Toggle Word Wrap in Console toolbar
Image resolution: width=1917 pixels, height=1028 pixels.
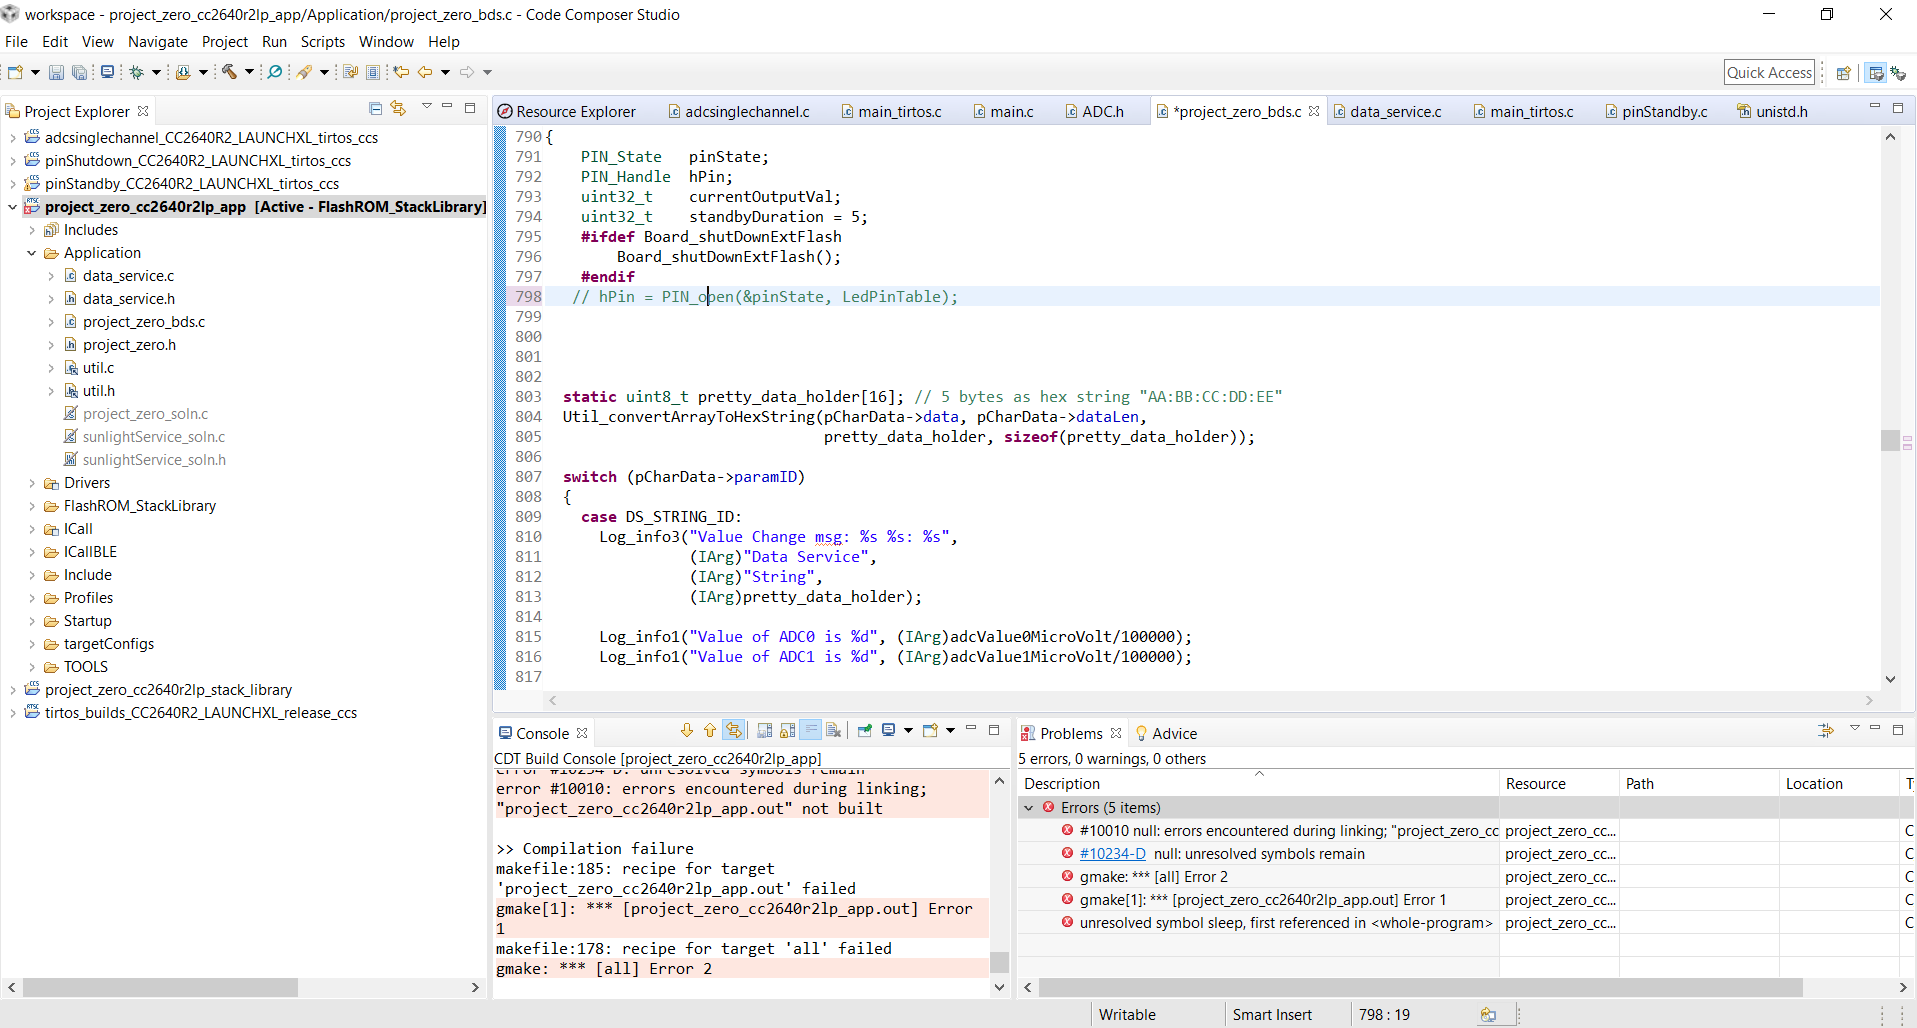click(811, 731)
